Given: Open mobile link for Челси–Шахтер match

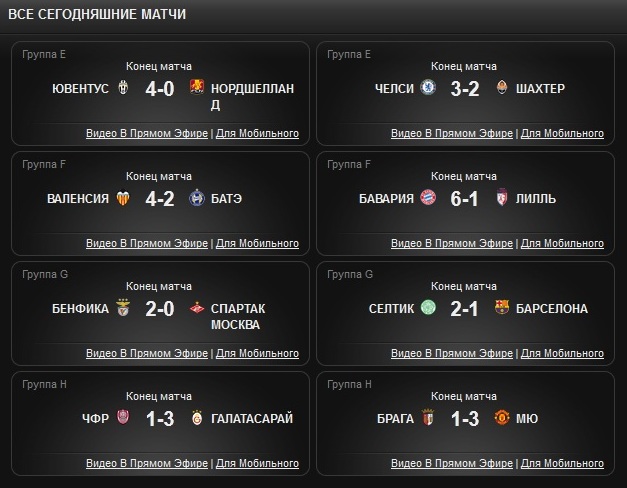Looking at the screenshot, I should coord(562,133).
